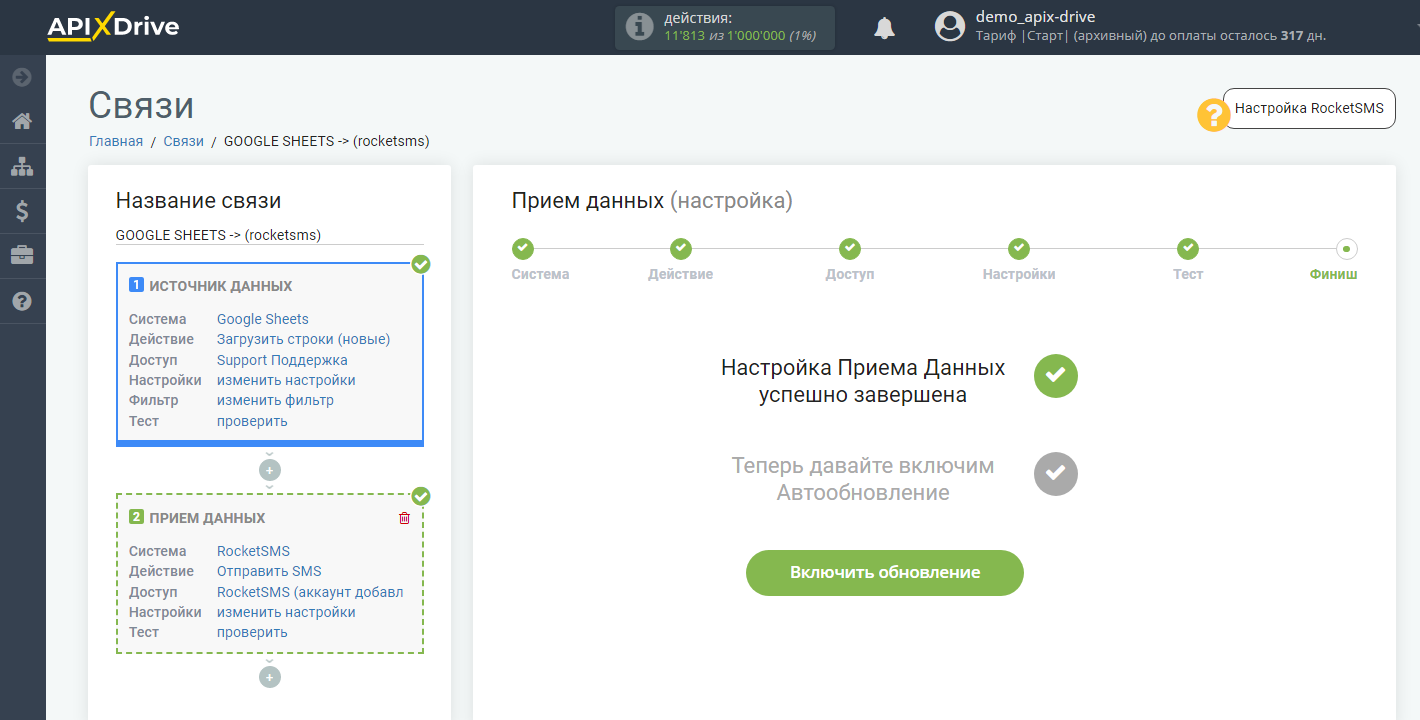Edit the connection name field
This screenshot has width=1420, height=720.
(x=270, y=235)
